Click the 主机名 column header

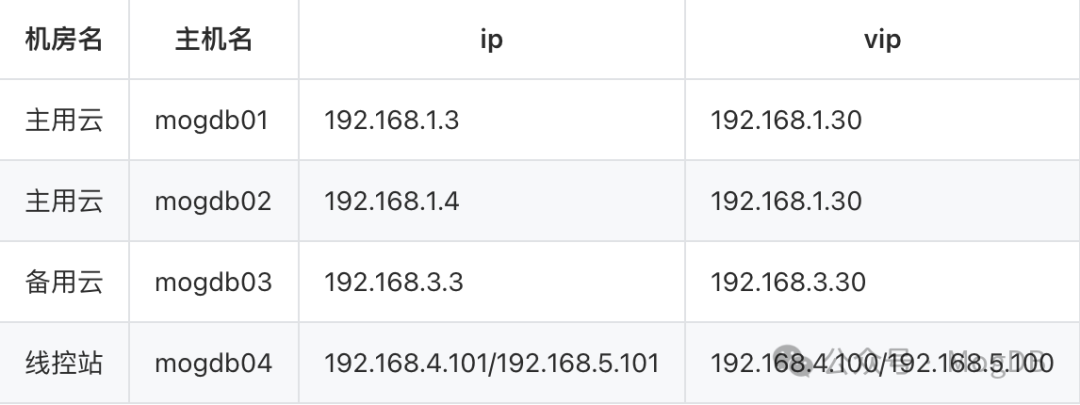coord(214,39)
